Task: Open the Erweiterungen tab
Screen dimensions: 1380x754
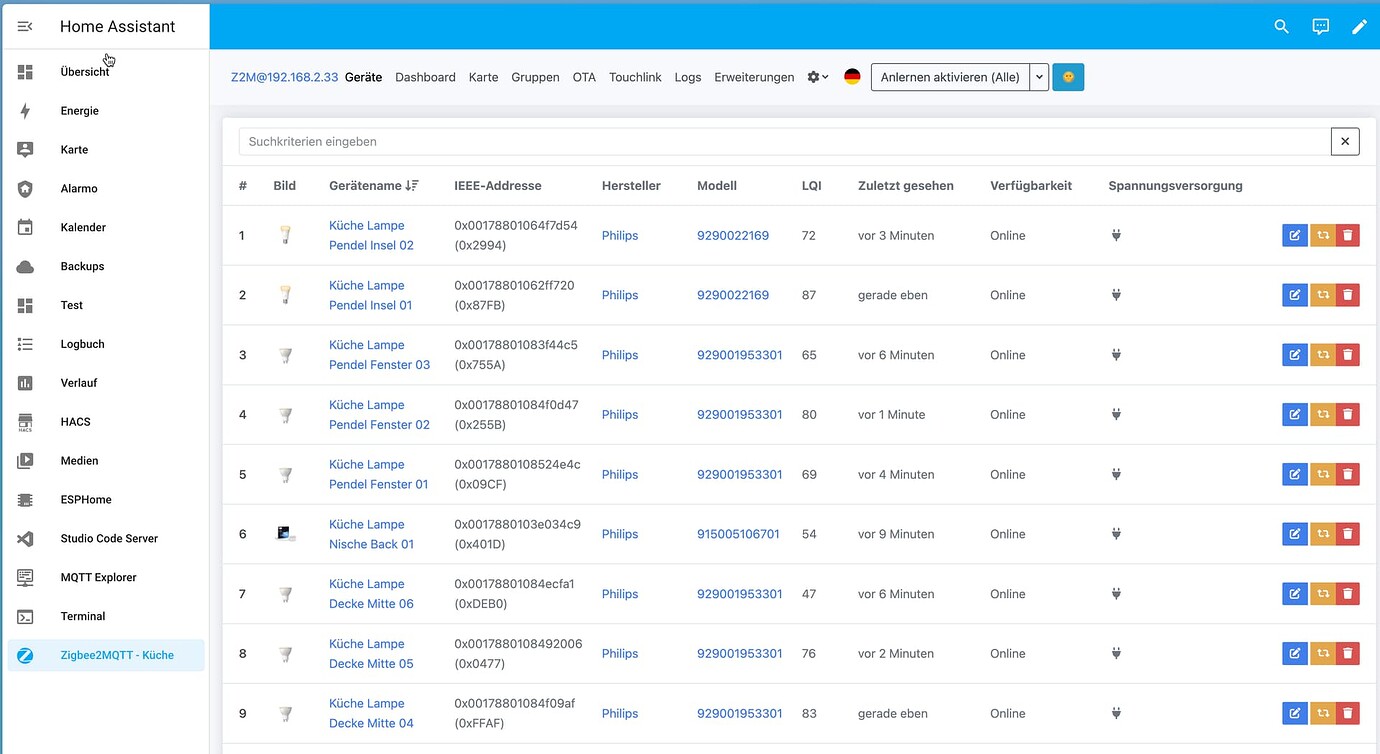Action: (754, 77)
